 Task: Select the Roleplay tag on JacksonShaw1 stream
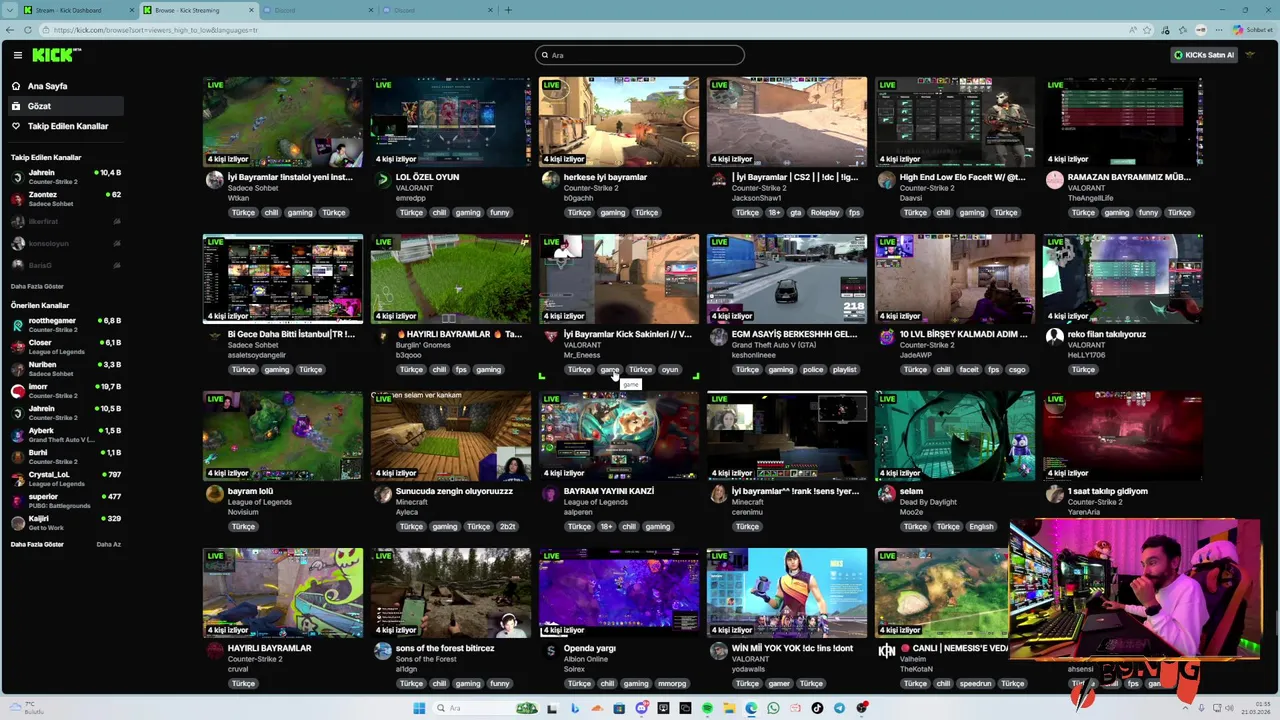825,212
